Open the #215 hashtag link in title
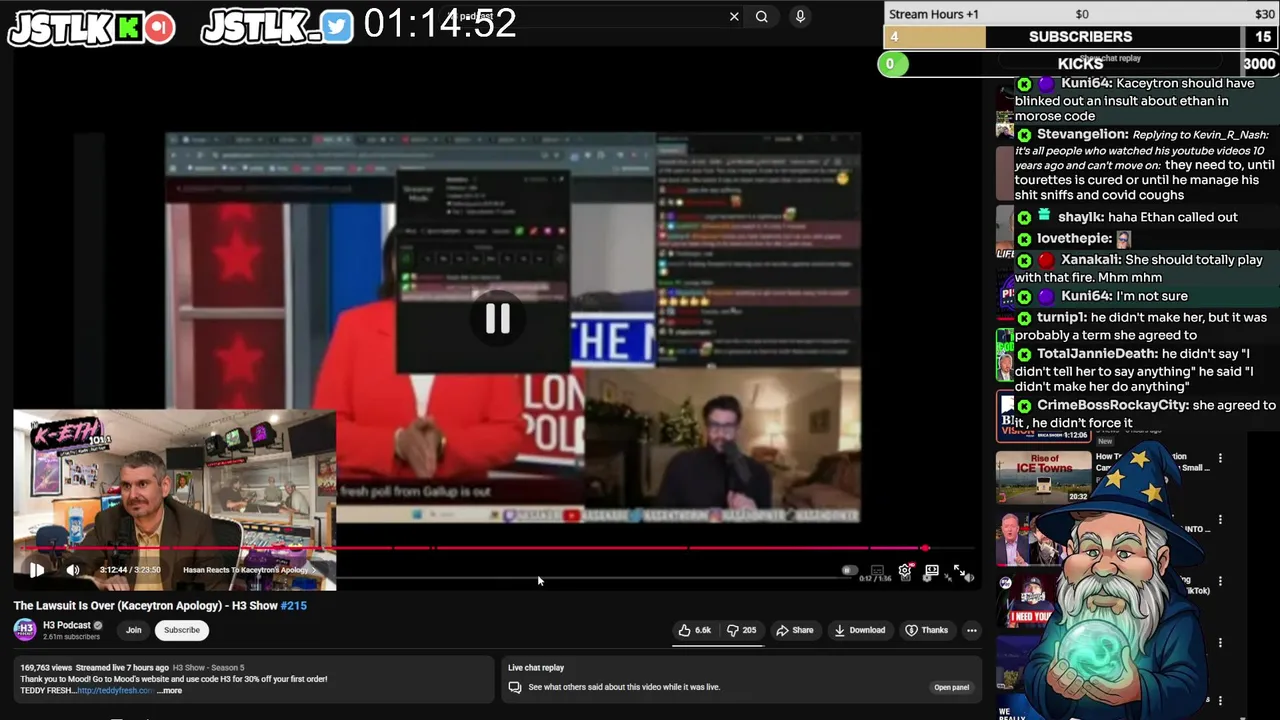 coord(293,606)
